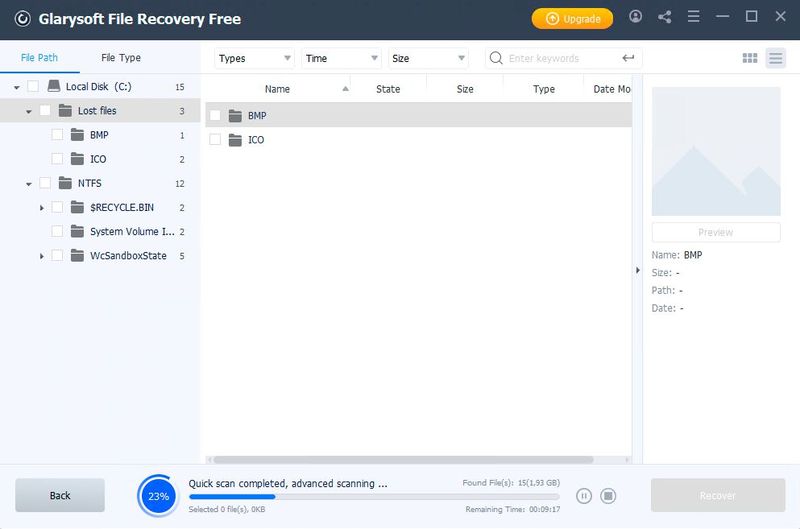Check the ICO checkbox in tree
800x529 pixels.
pyautogui.click(x=57, y=159)
